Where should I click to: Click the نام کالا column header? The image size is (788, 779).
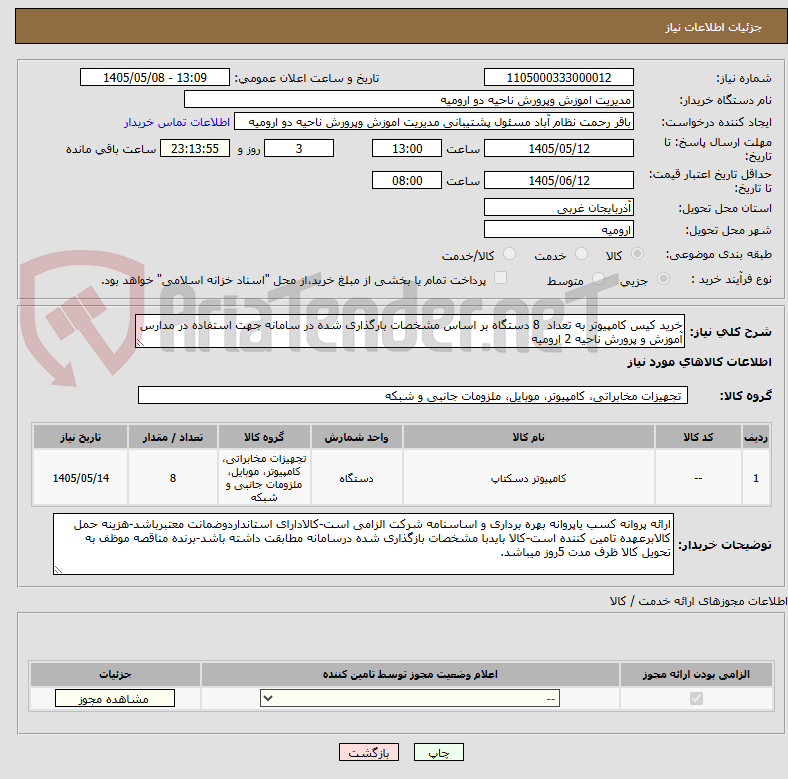click(528, 437)
